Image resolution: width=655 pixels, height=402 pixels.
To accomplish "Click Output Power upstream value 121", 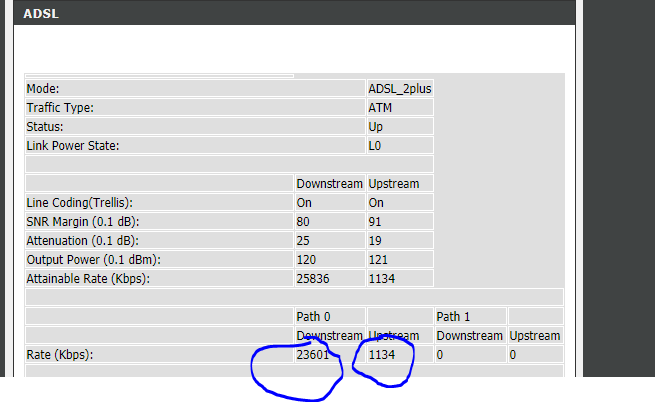I will [x=379, y=259].
